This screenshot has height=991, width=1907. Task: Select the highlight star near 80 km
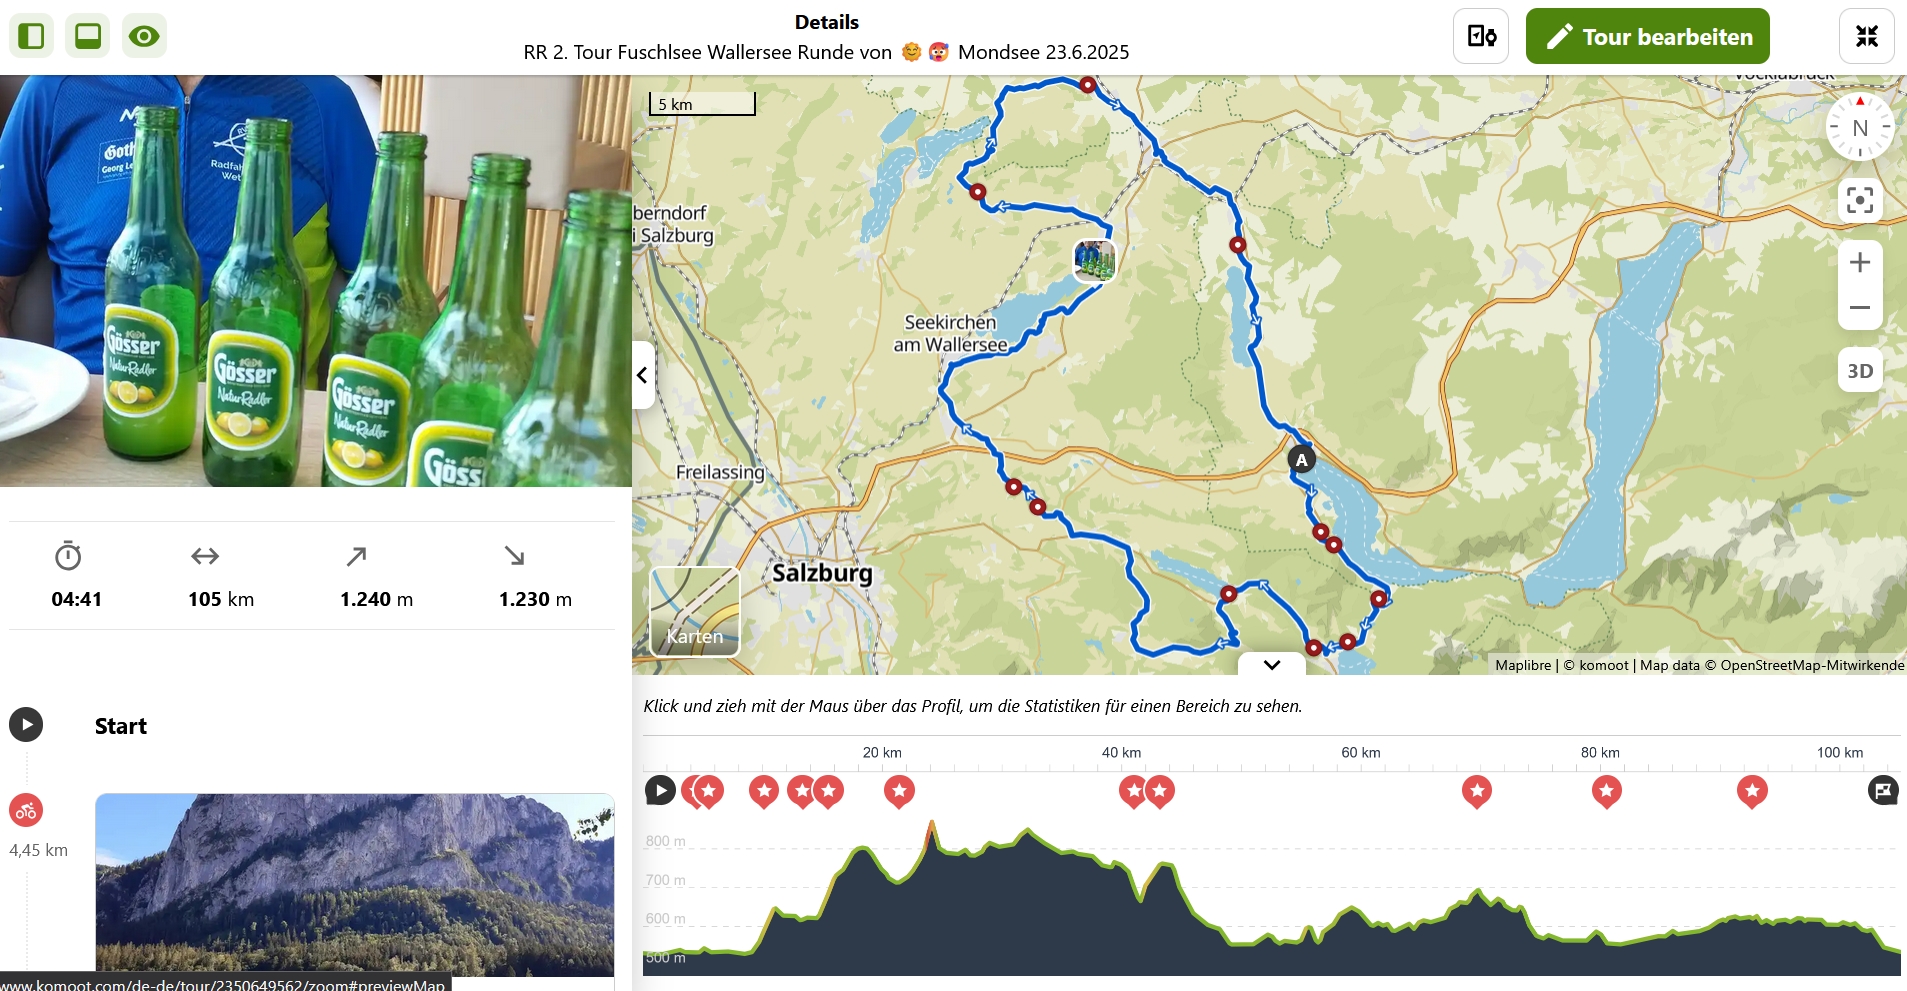1606,791
